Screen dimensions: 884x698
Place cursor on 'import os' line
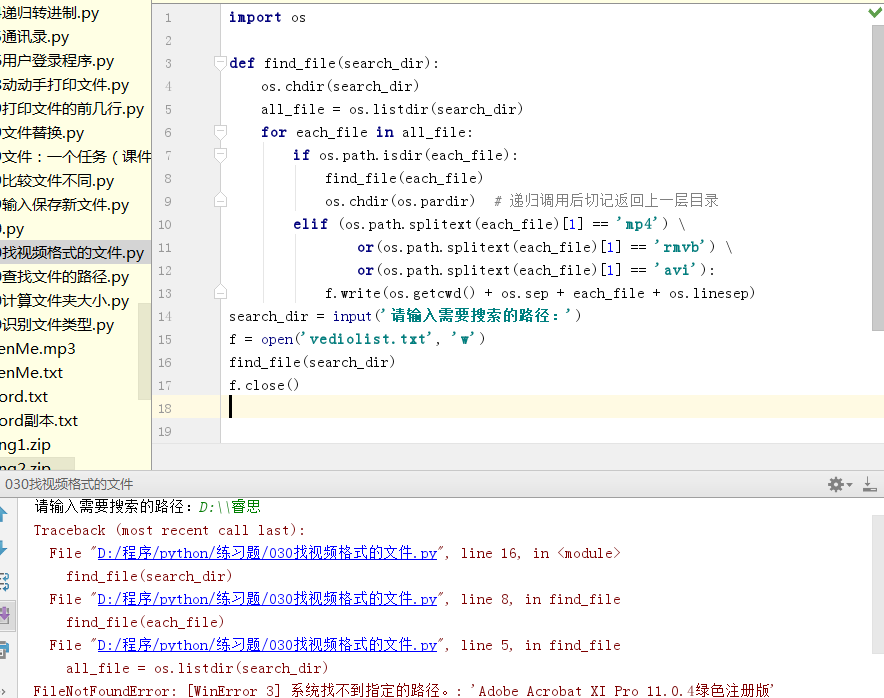coord(267,17)
